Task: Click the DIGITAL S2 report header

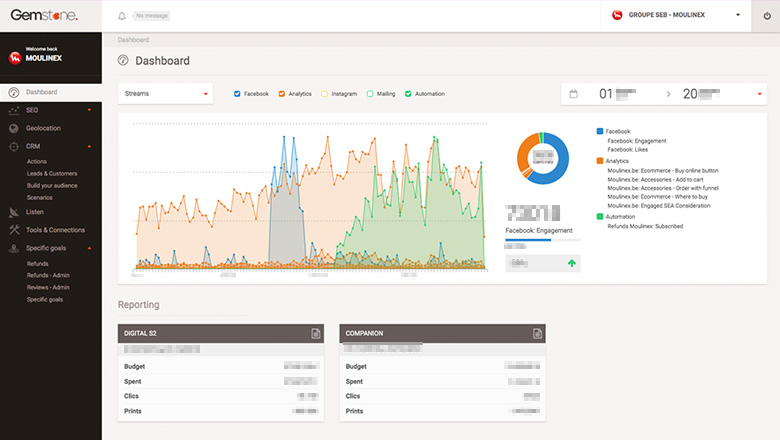Action: coord(221,333)
